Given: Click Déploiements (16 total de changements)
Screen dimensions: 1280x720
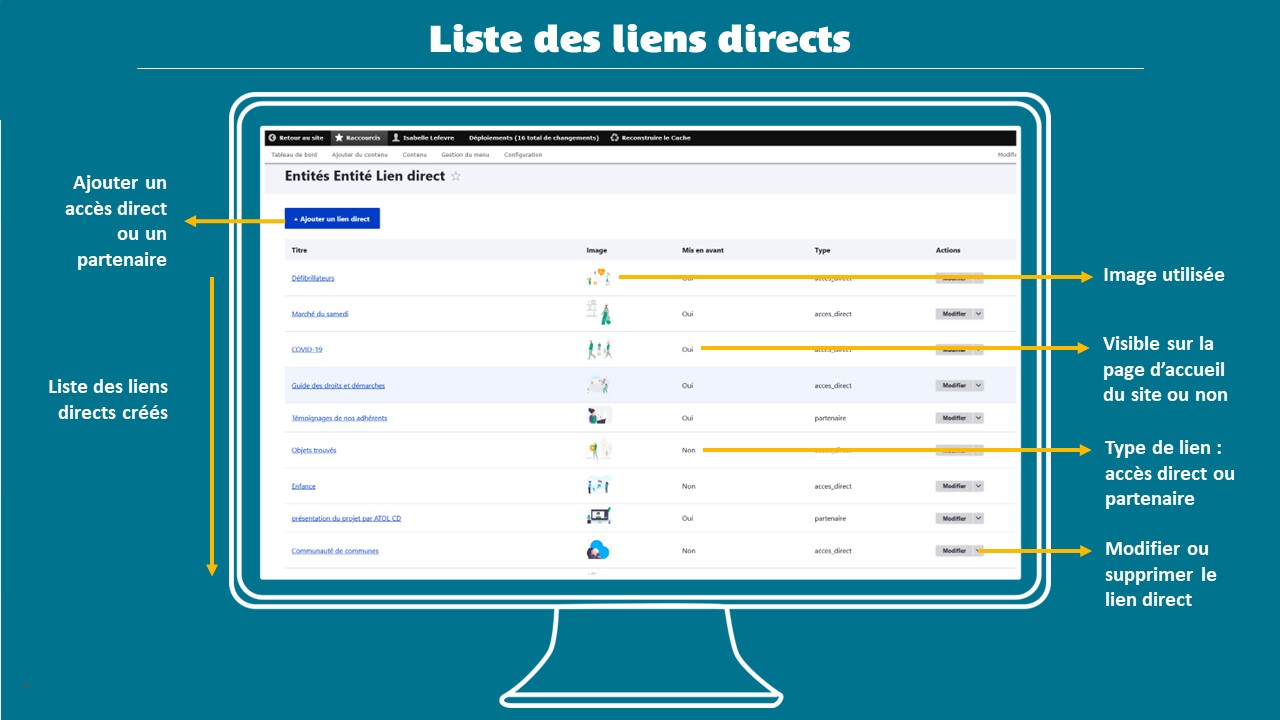Looking at the screenshot, I should pyautogui.click(x=533, y=138).
